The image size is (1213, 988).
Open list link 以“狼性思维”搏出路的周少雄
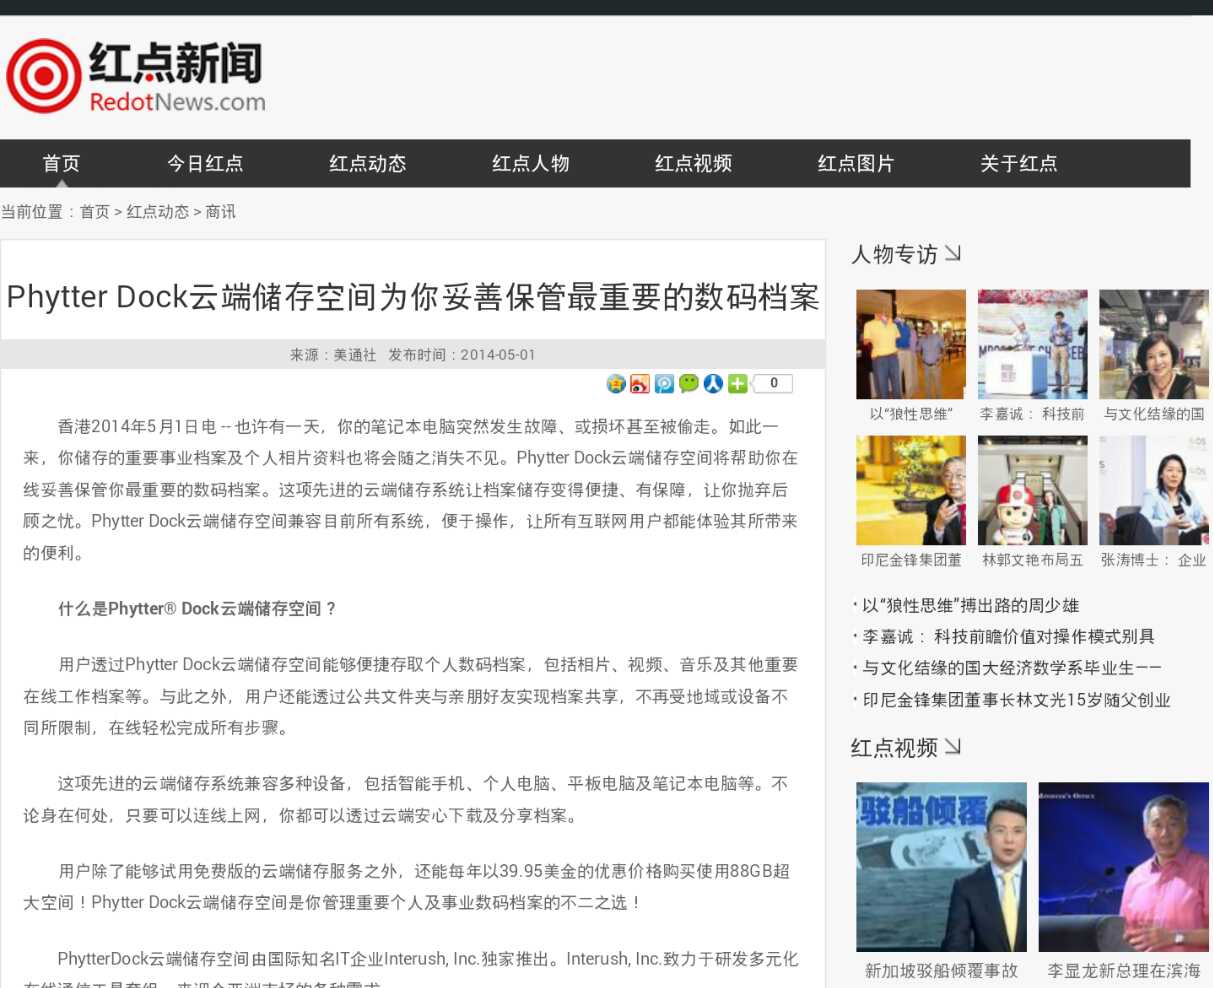pyautogui.click(x=970, y=605)
